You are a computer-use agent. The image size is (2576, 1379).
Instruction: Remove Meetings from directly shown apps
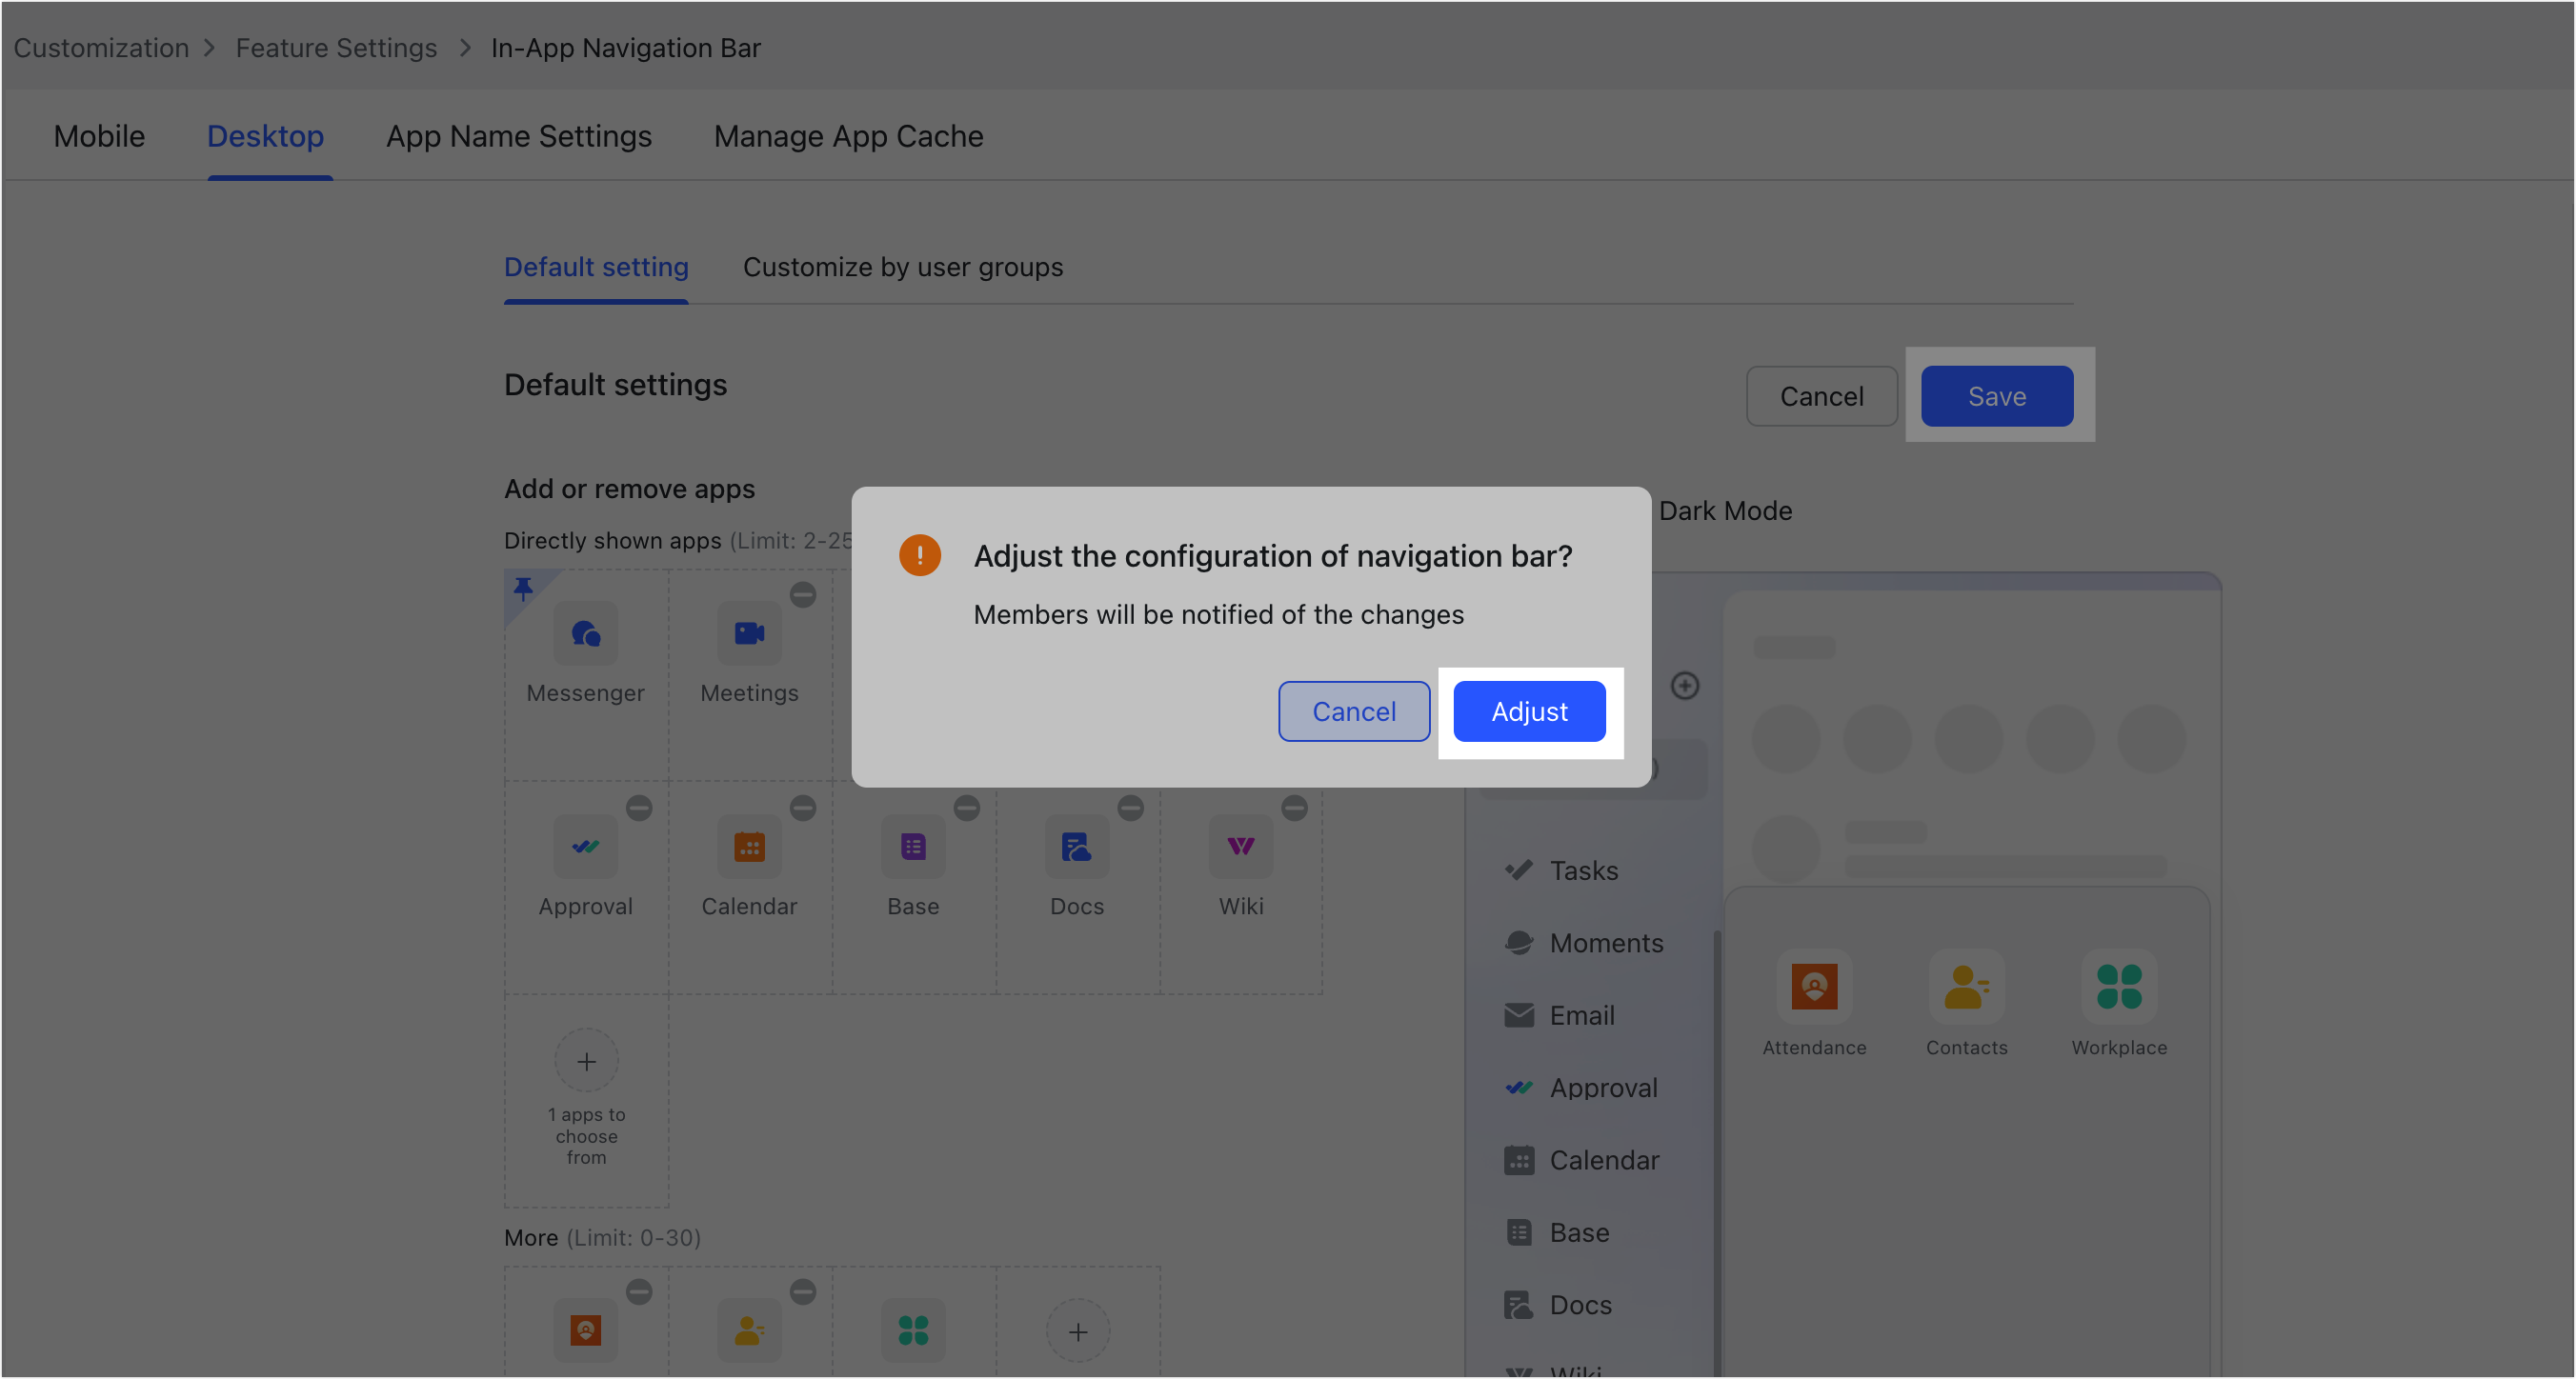pos(803,594)
